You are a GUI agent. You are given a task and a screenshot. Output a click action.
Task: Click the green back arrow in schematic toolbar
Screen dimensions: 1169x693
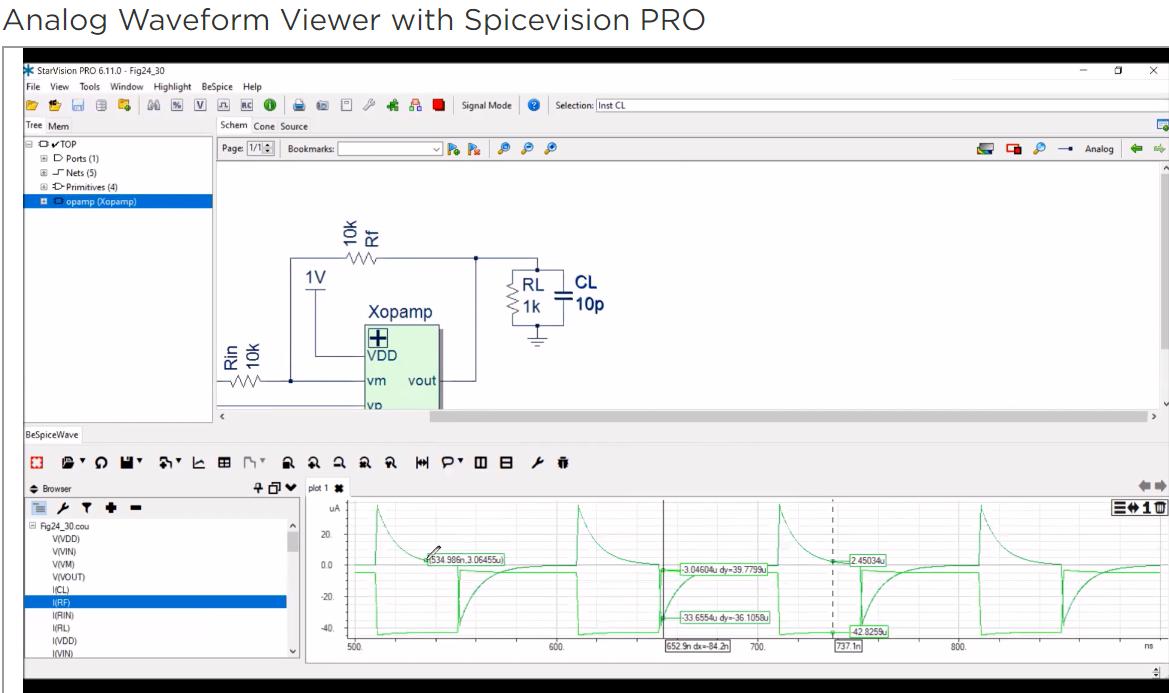click(x=1136, y=148)
